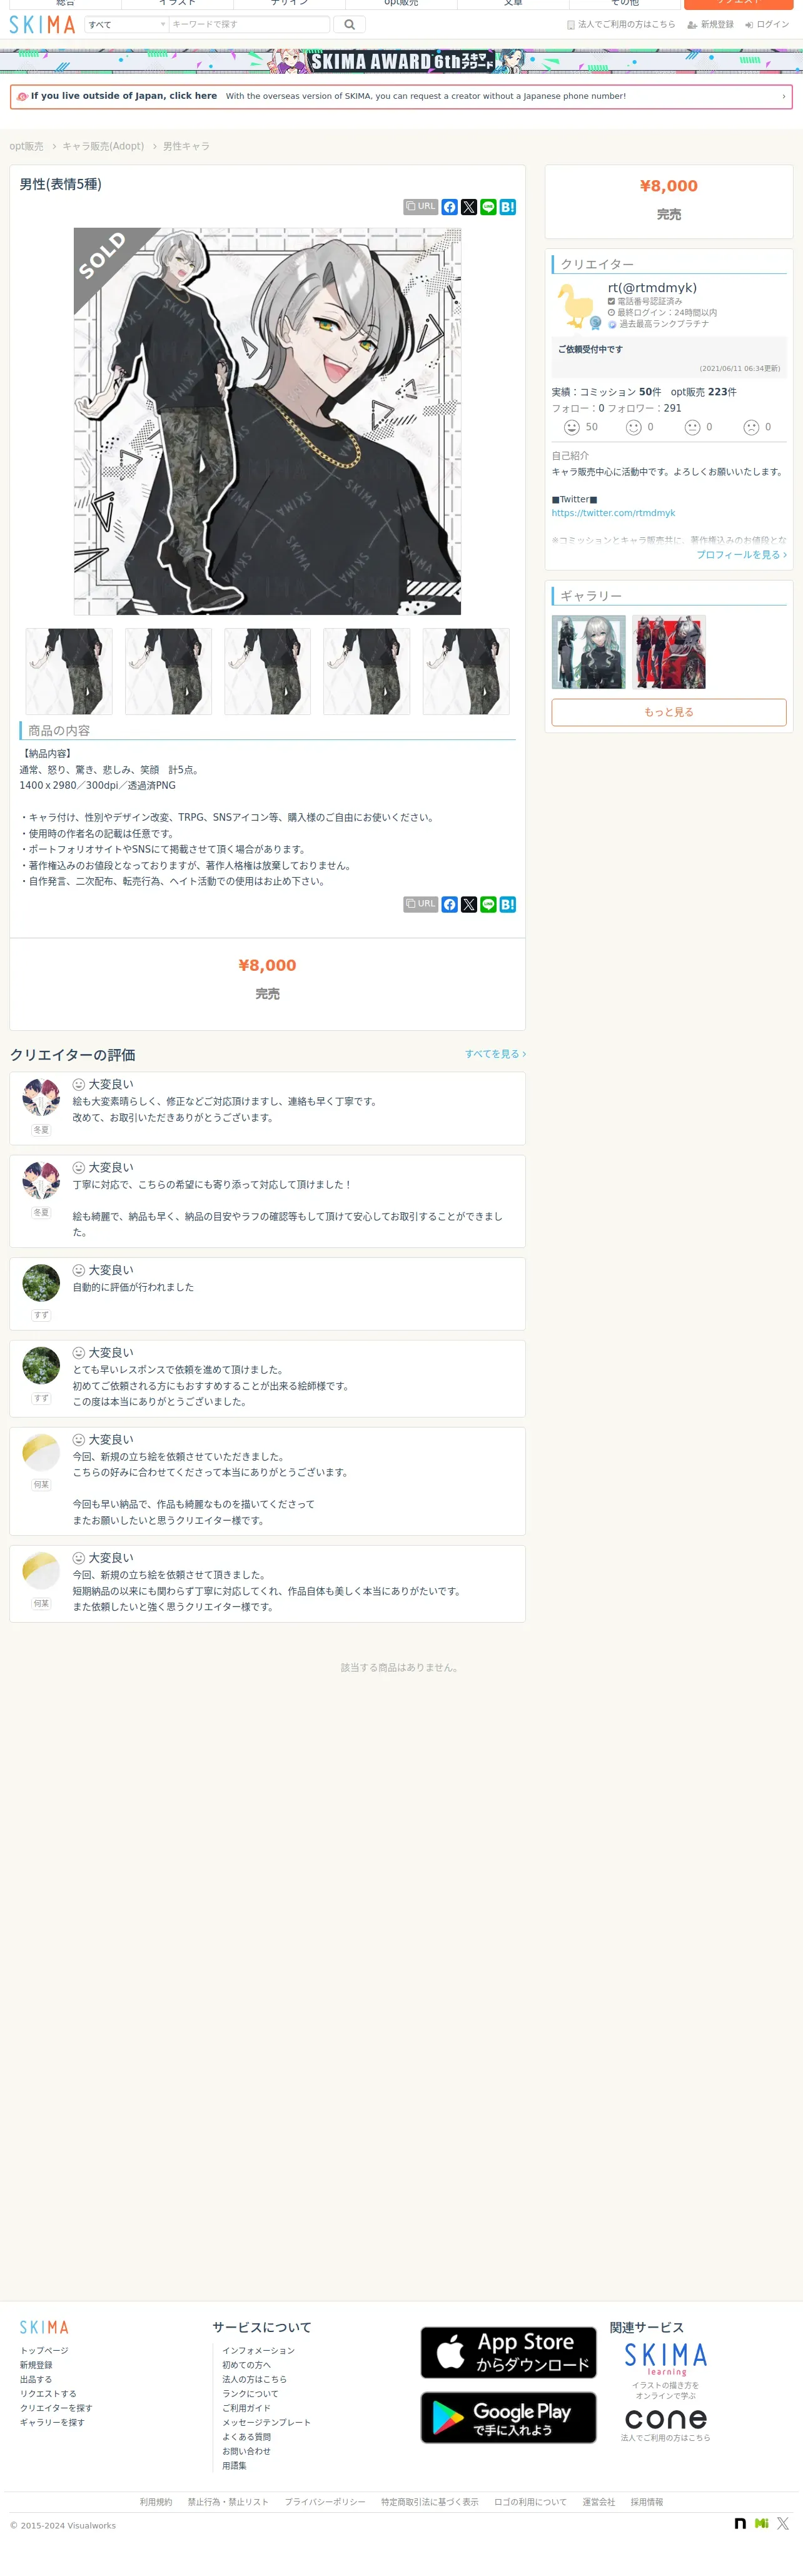The height and width of the screenshot is (2576, 803).
Task: Click the overseas version notice bar
Action: pos(401,96)
